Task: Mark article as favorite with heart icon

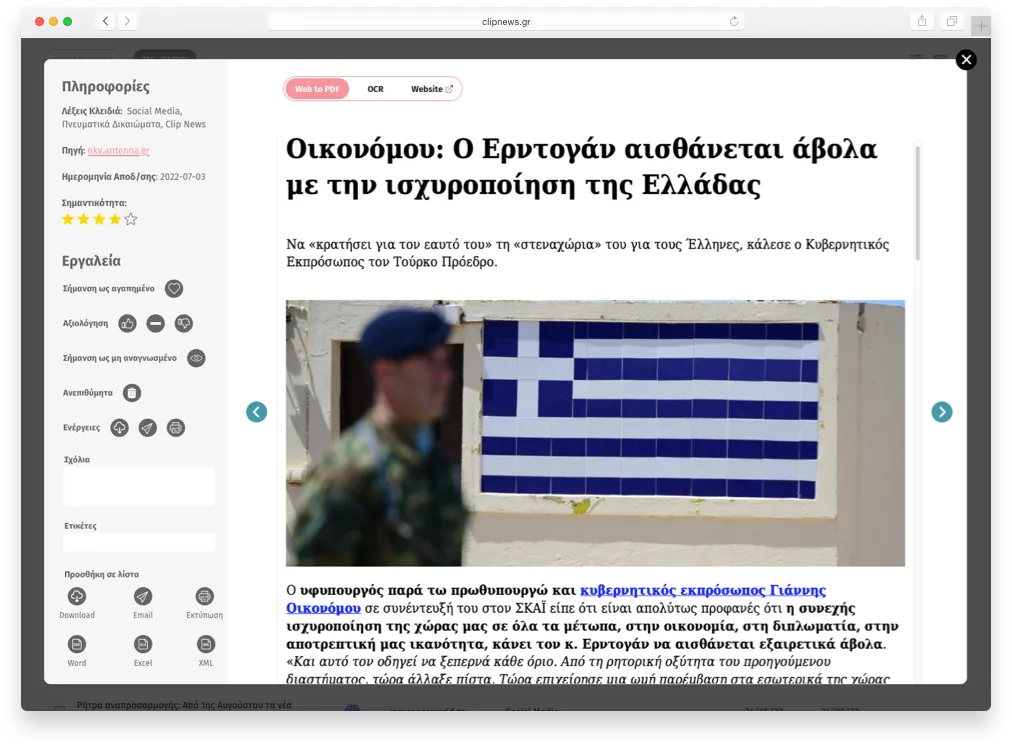Action: coord(174,288)
